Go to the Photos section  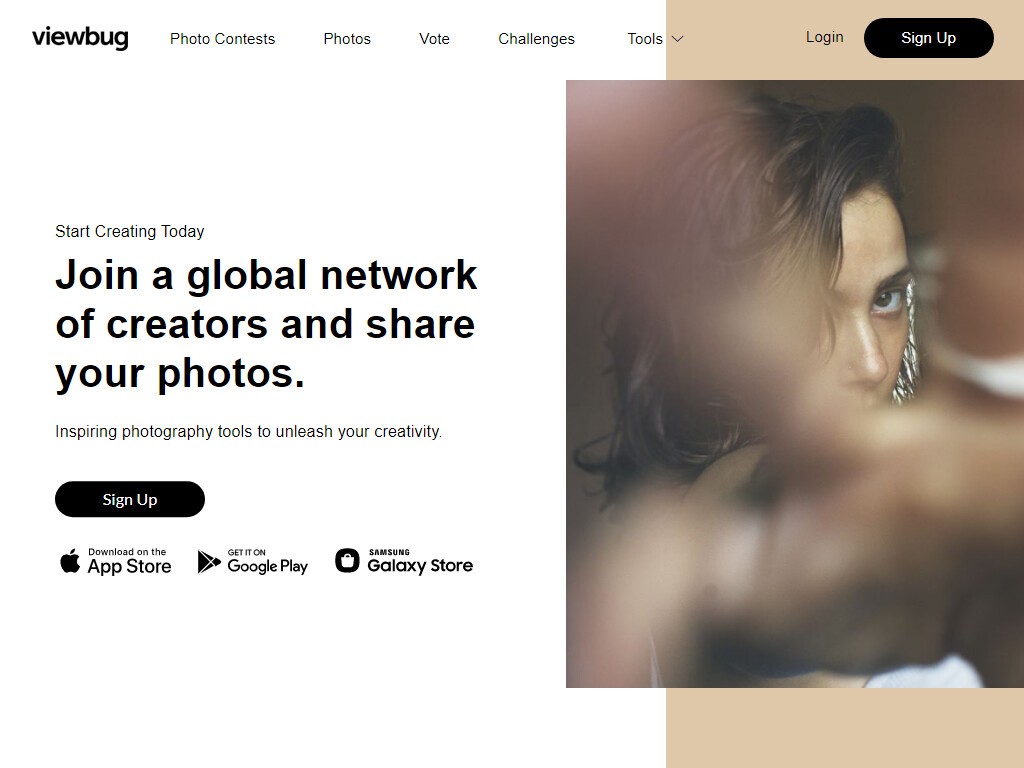point(347,39)
